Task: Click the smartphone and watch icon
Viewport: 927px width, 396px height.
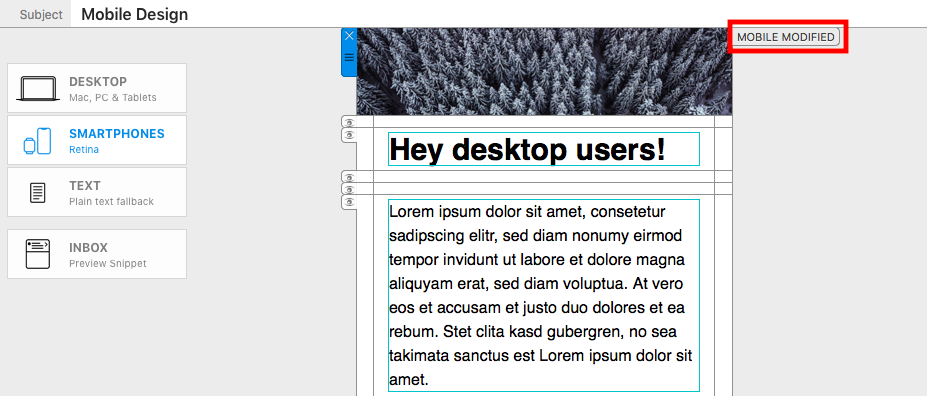Action: pos(37,141)
